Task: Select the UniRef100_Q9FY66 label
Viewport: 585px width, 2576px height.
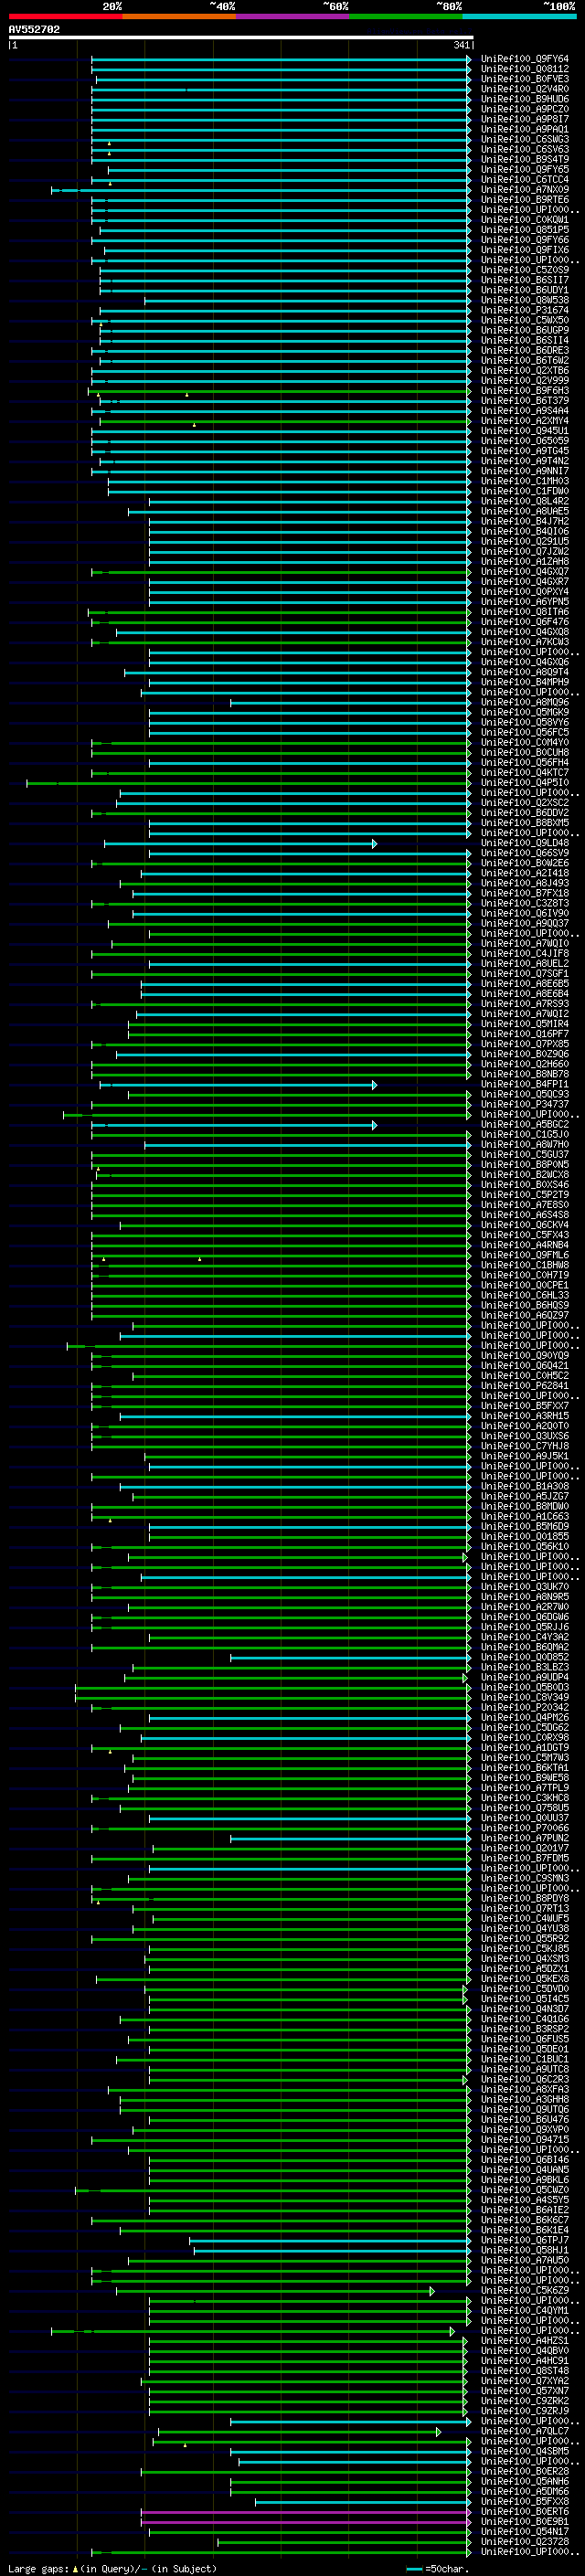Action: click(x=524, y=240)
